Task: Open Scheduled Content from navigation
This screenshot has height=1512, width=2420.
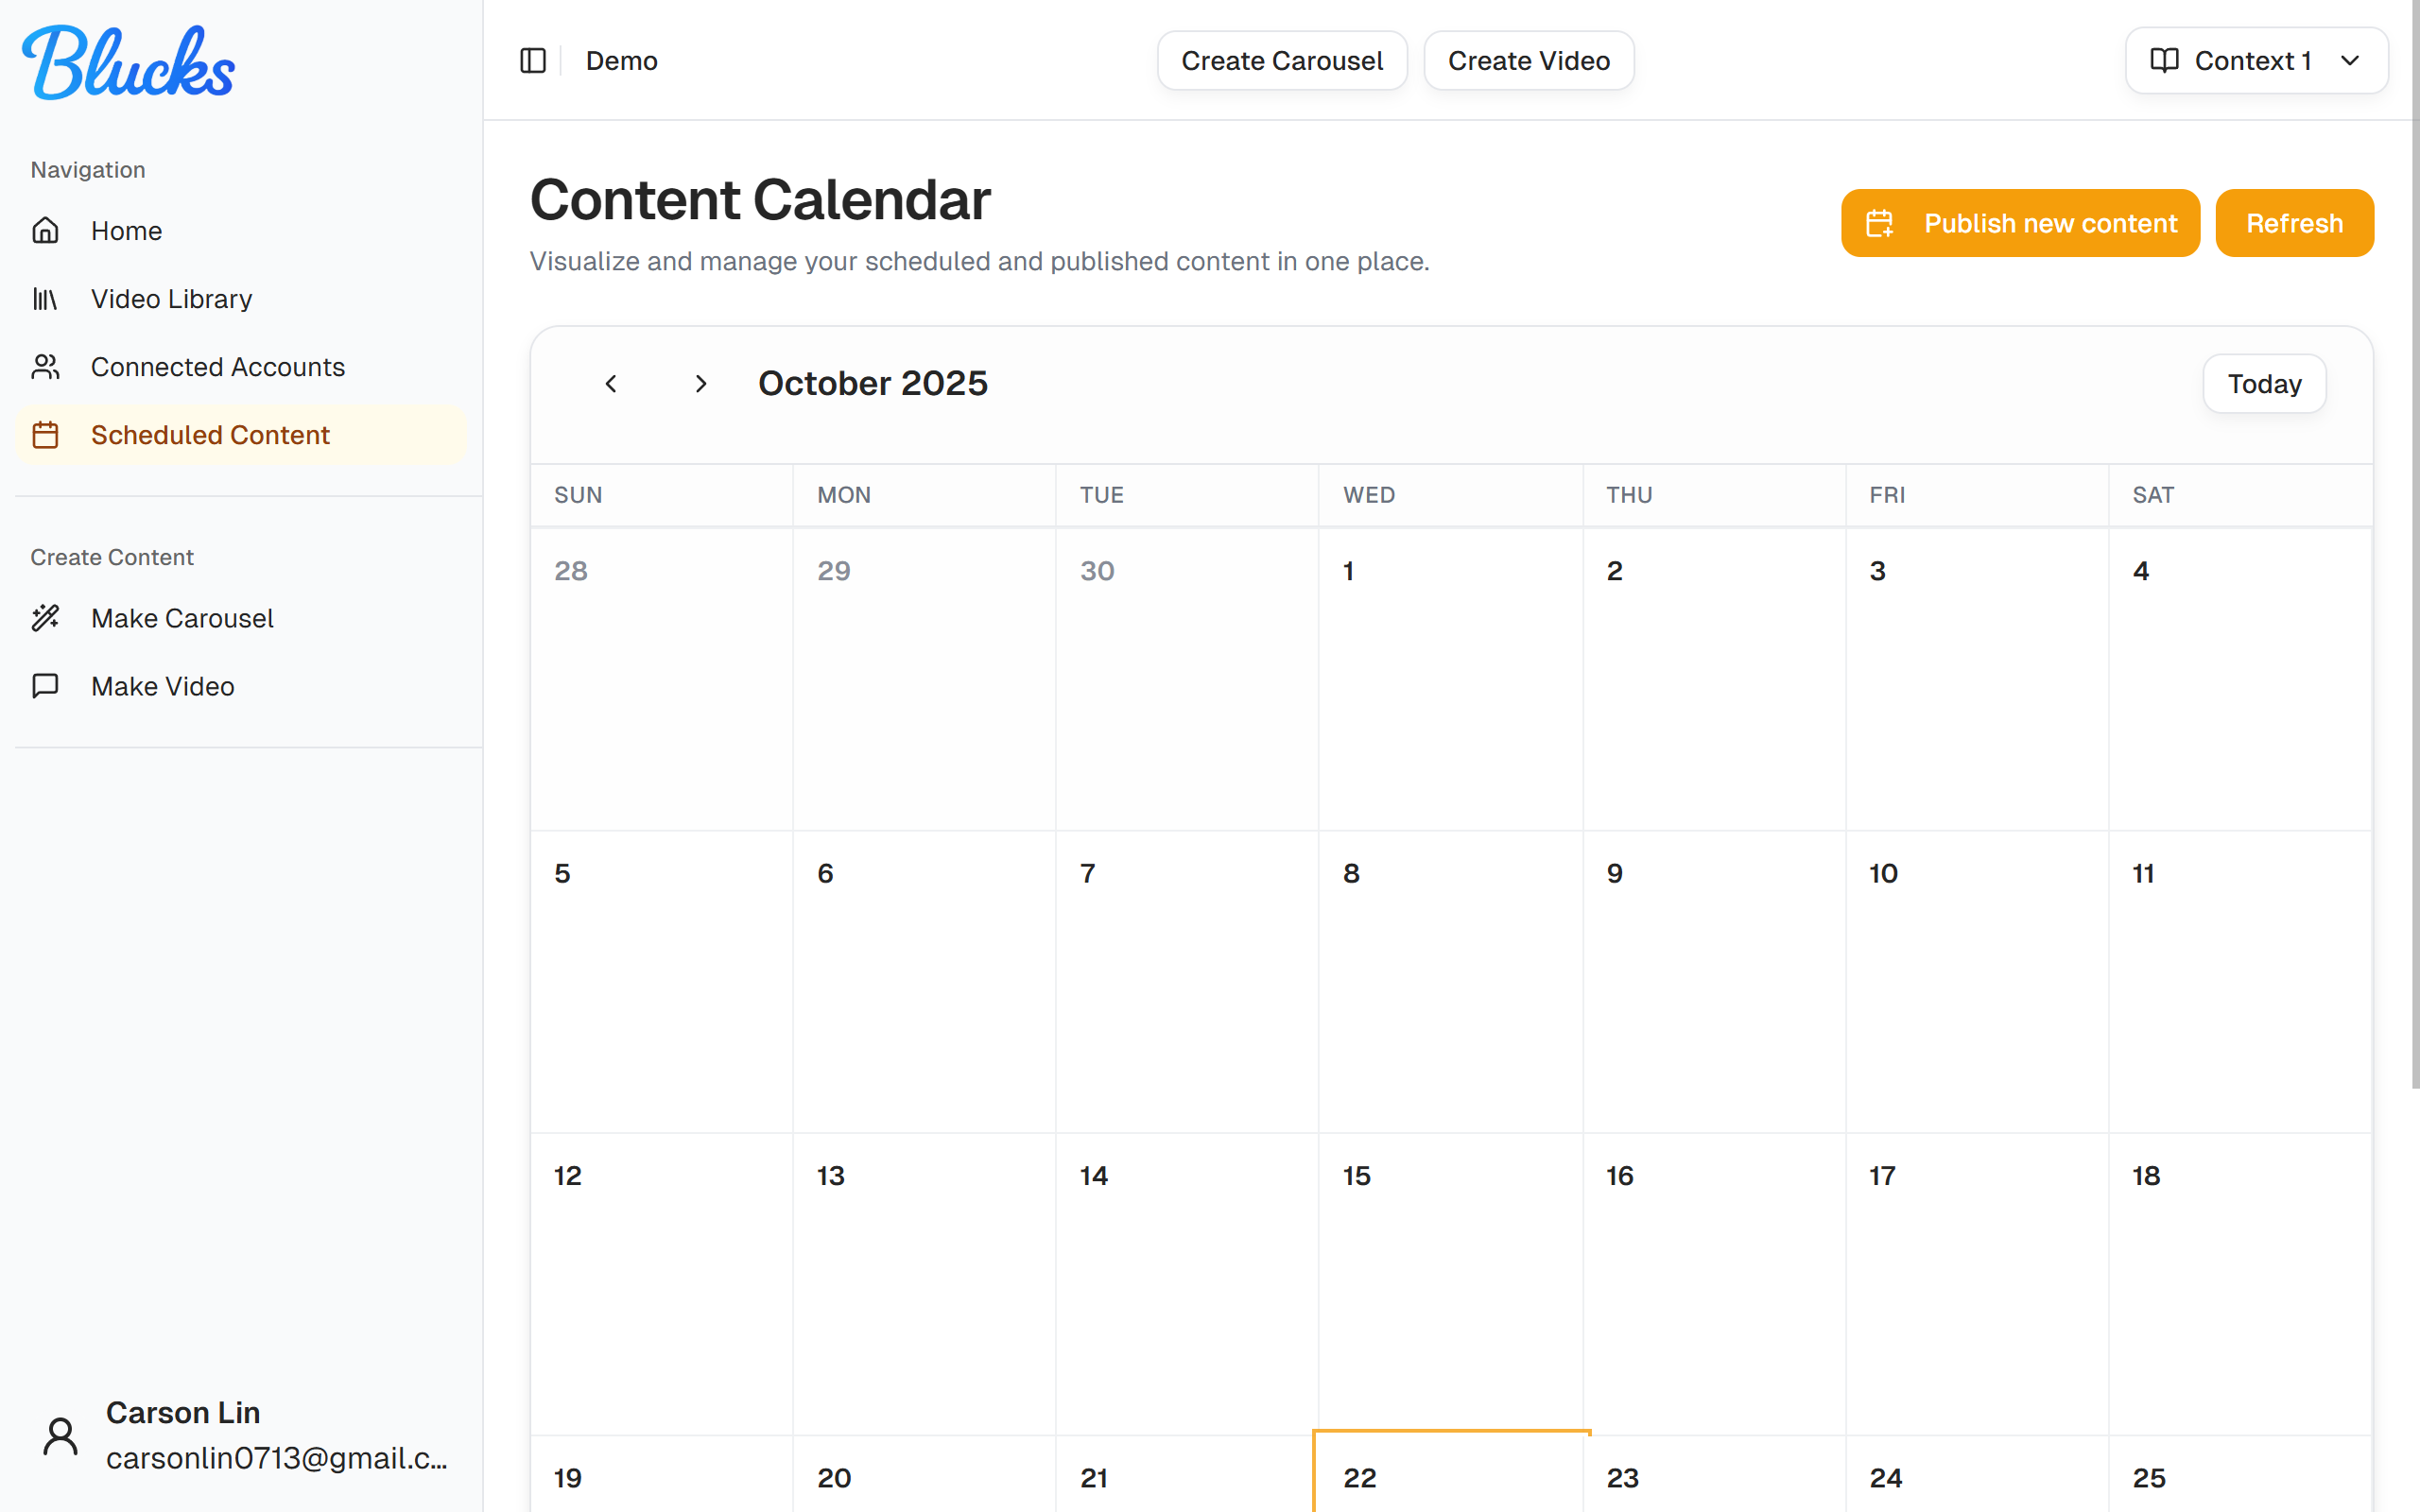Action: 210,434
